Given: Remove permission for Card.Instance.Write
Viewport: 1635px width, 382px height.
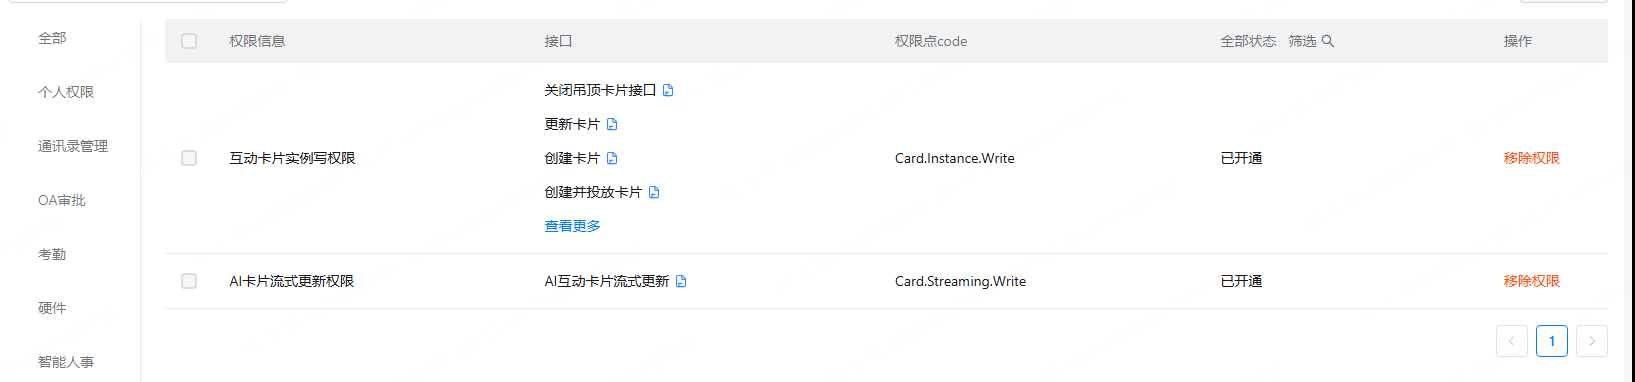Looking at the screenshot, I should click(x=1531, y=158).
